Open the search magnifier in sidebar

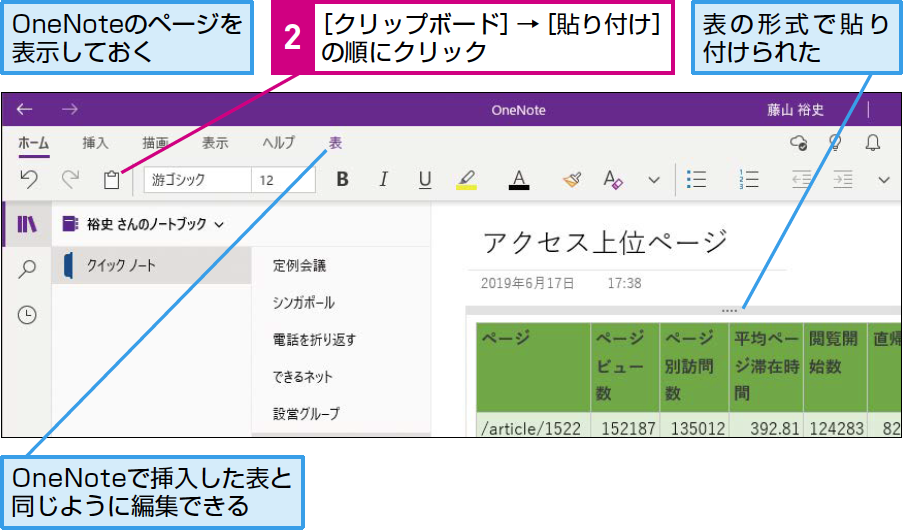[27, 268]
